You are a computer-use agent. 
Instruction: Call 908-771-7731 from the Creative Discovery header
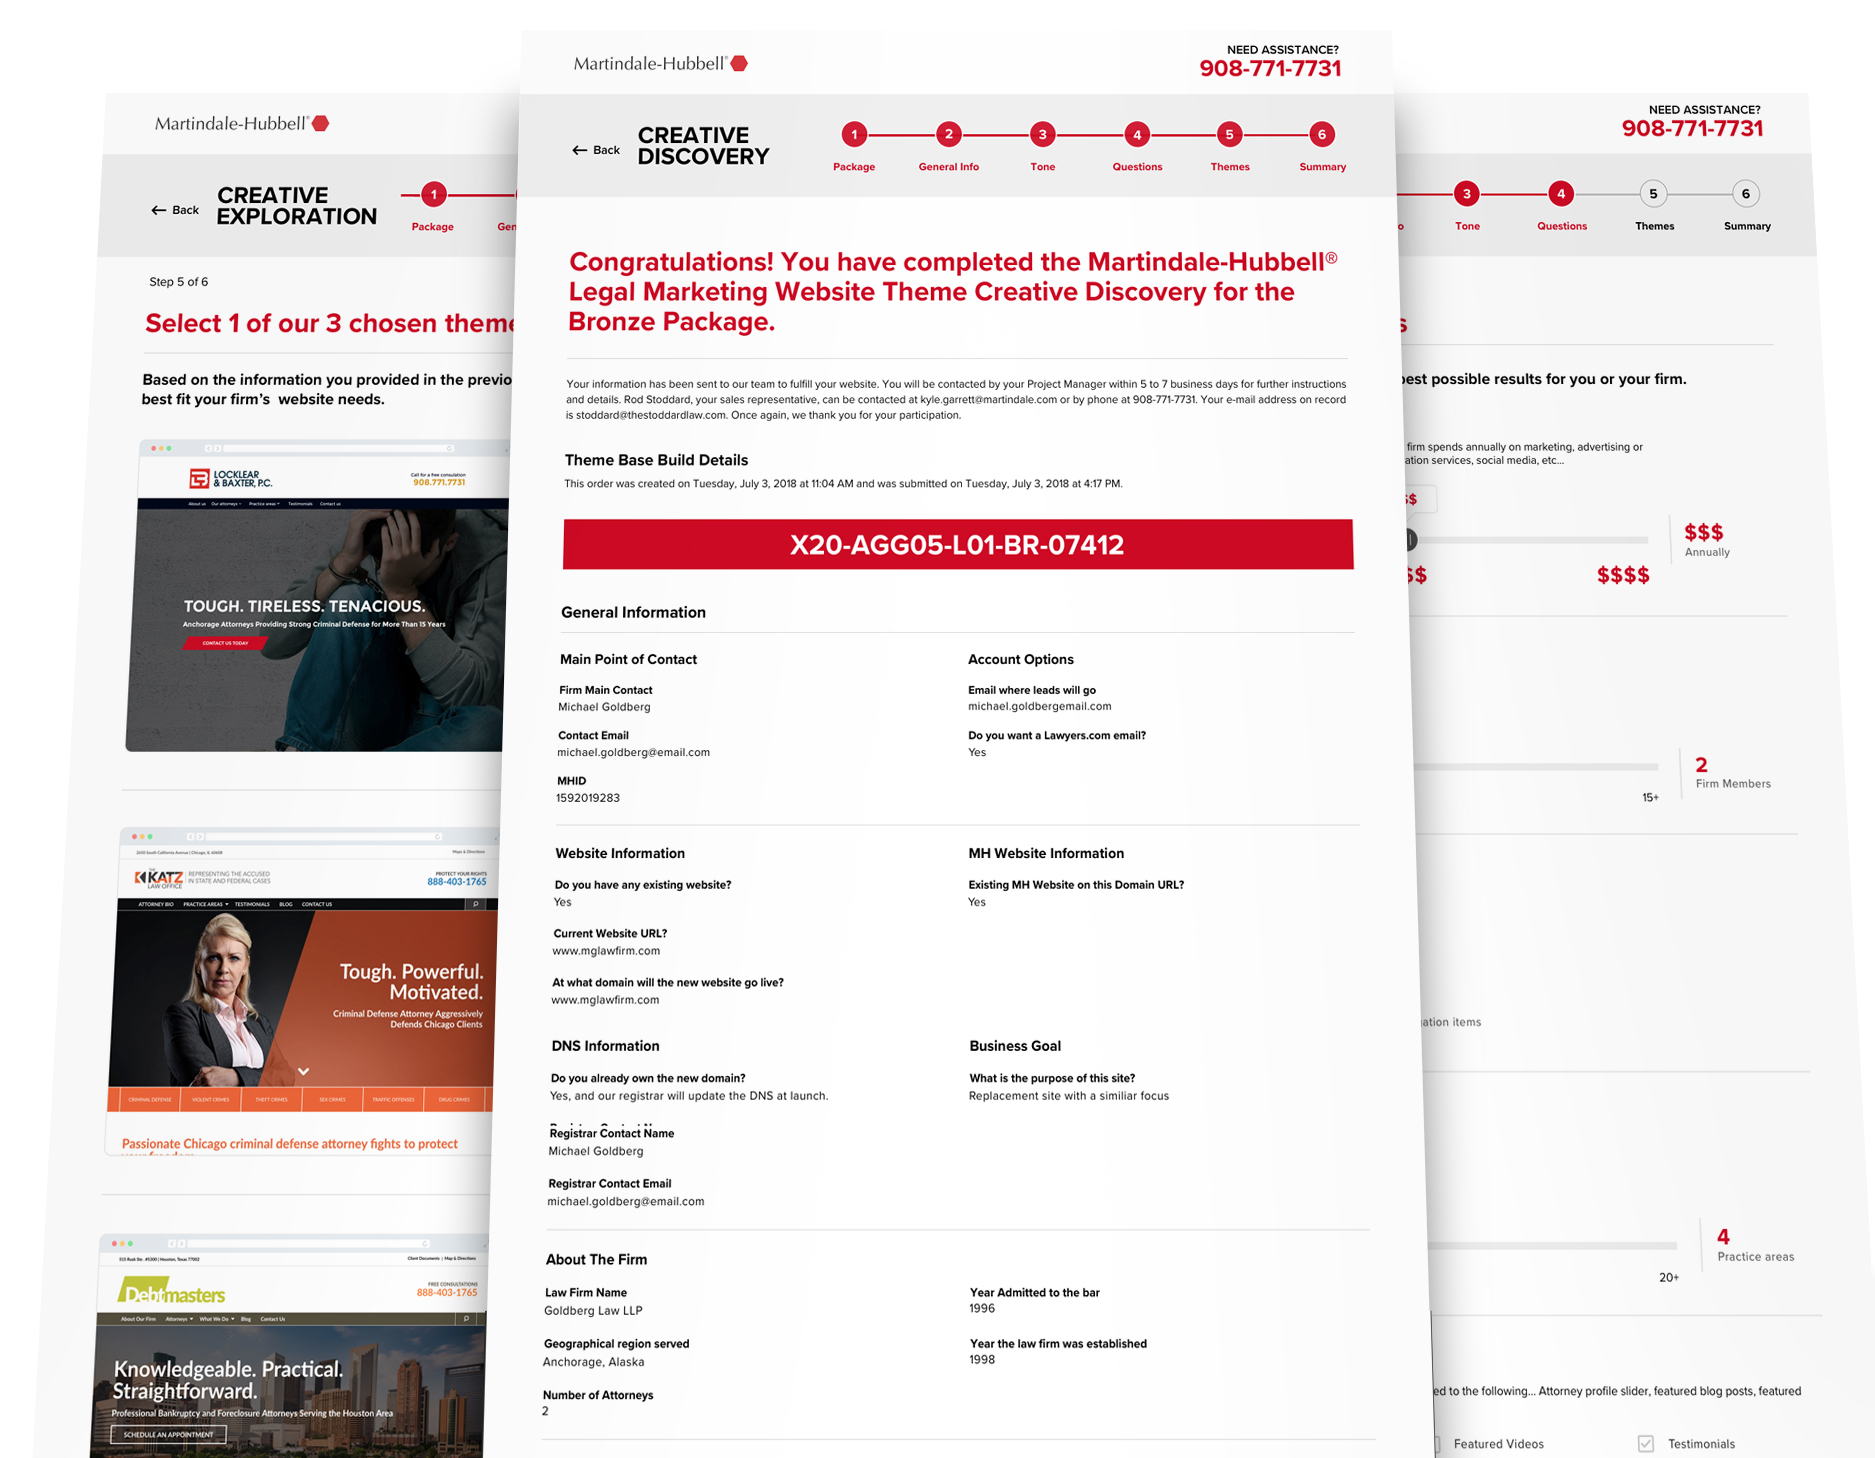(x=1270, y=68)
